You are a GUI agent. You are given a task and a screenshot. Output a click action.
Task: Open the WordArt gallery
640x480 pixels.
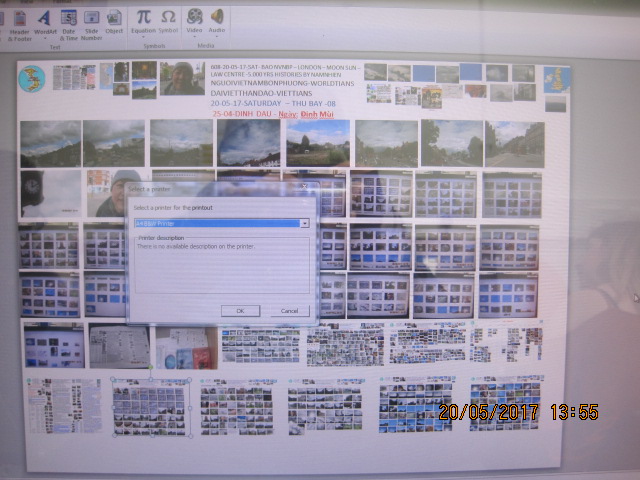click(x=45, y=24)
